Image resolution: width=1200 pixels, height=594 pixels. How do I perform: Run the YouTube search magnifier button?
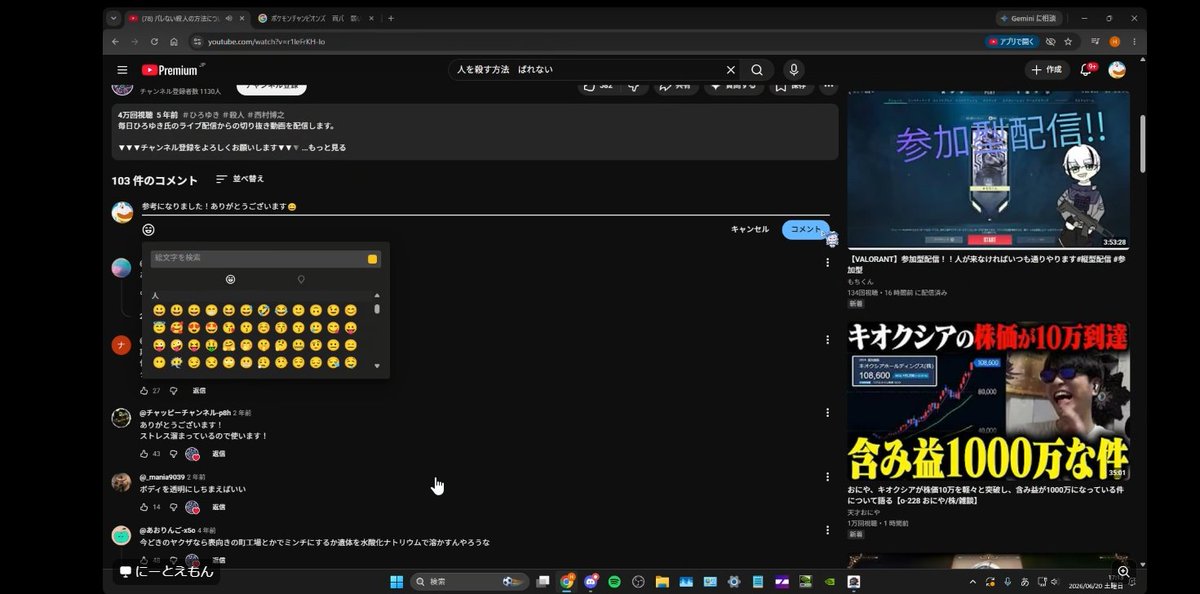(757, 70)
